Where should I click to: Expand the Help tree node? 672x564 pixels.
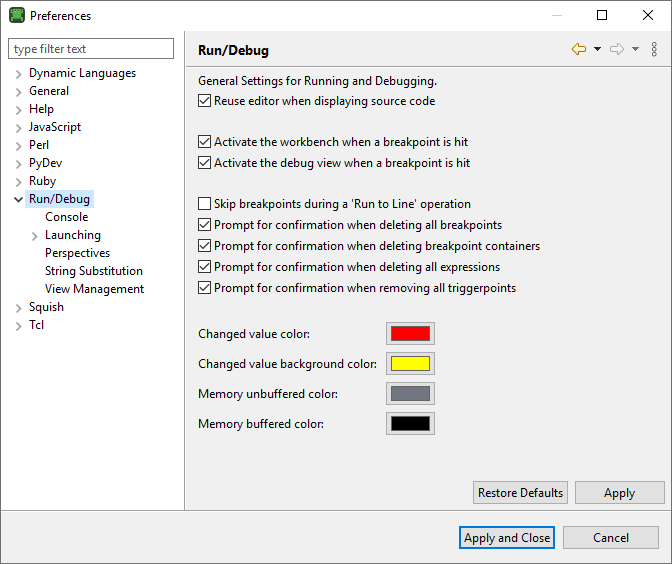(18, 110)
